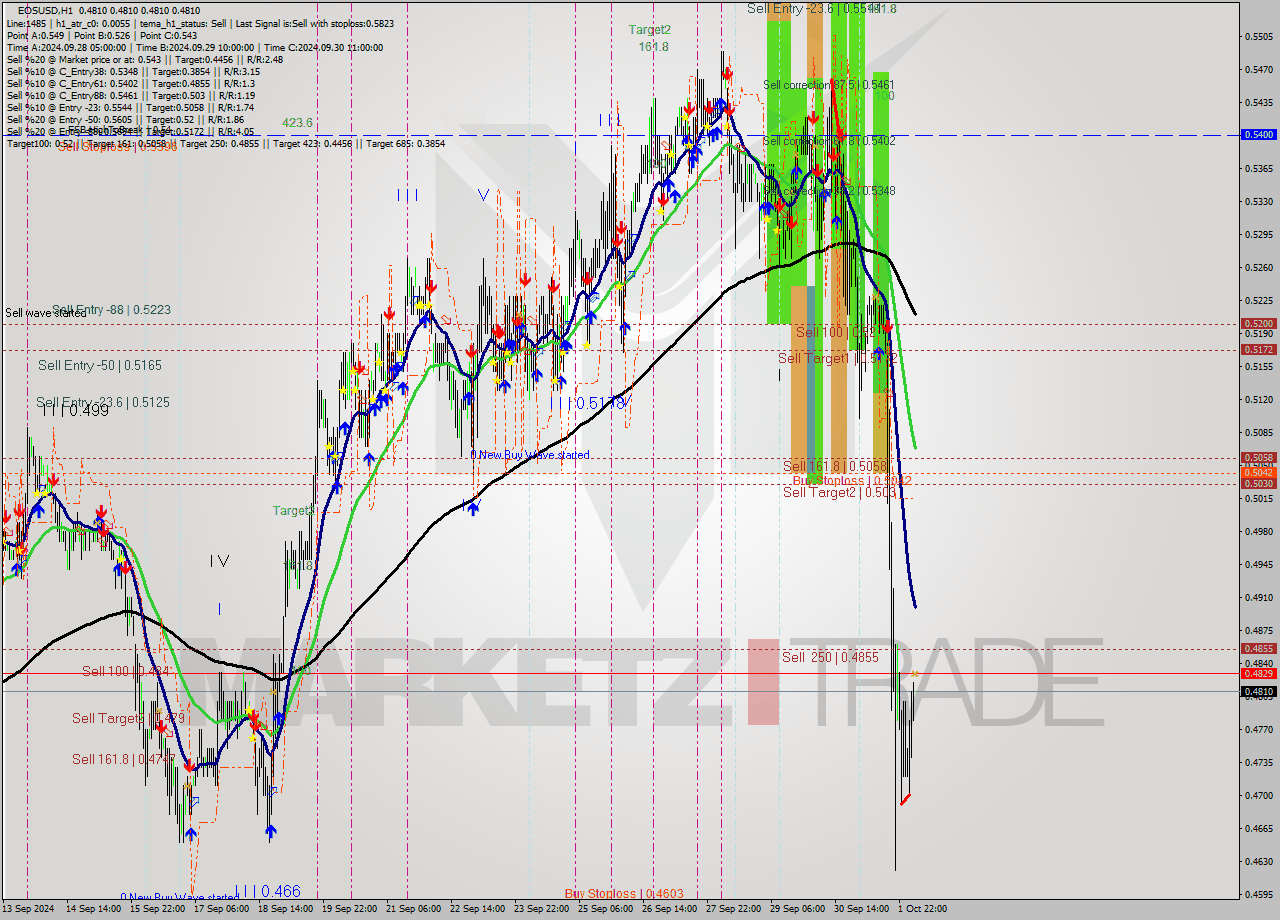Click the blue Roman numeral V wave label
This screenshot has width=1280, height=920.
point(483,195)
